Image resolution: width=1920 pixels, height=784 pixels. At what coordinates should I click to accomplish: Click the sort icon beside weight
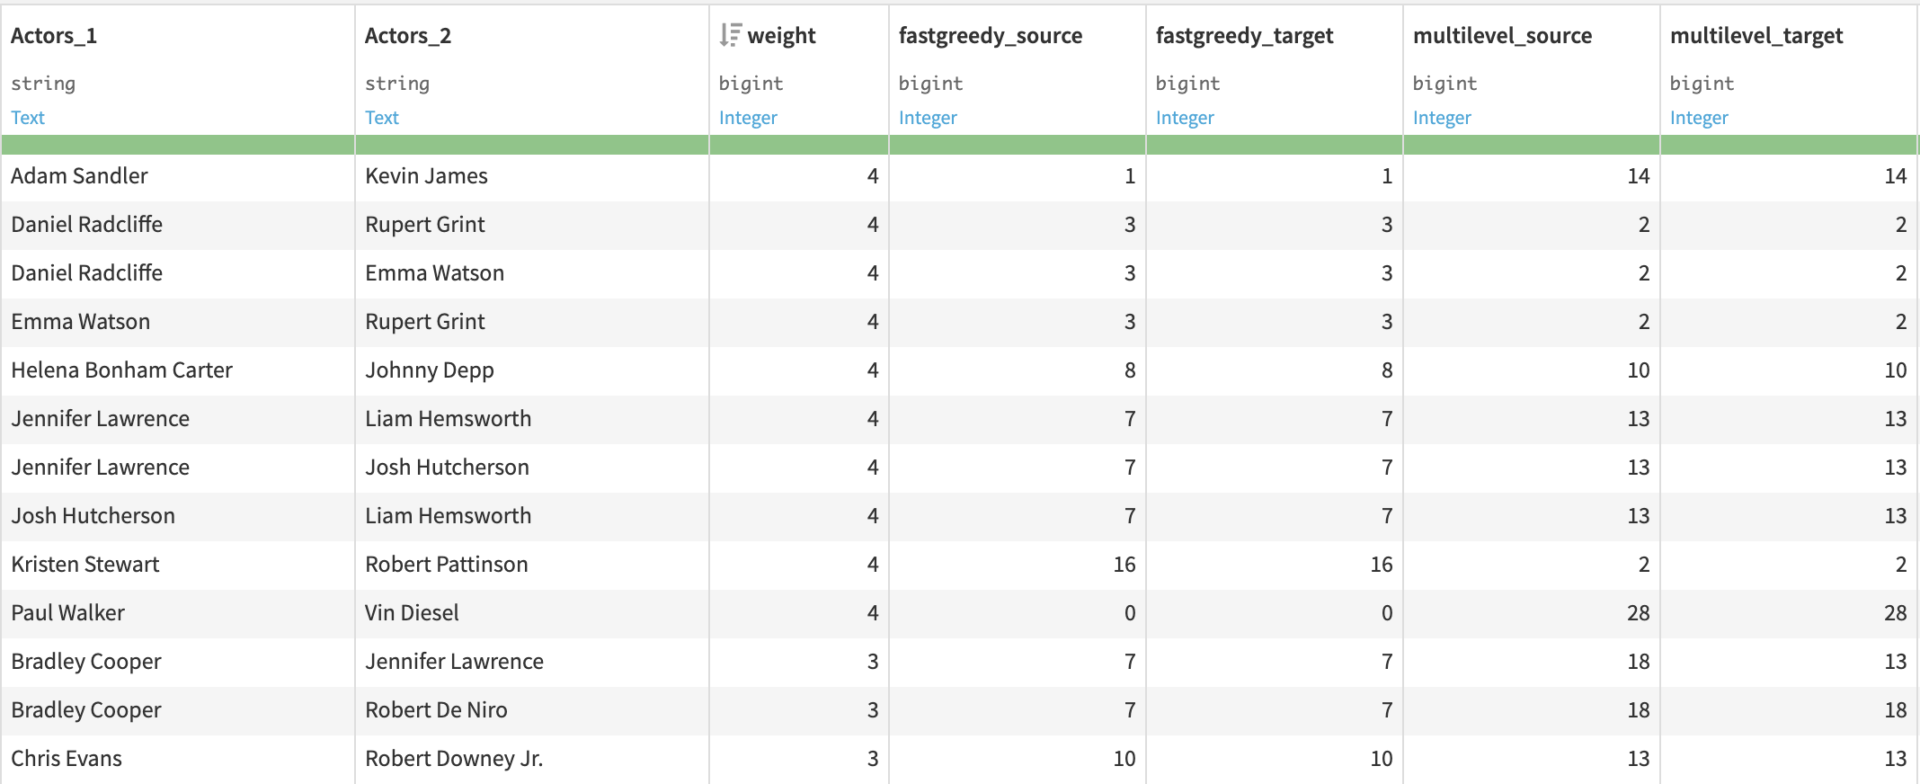click(x=730, y=36)
